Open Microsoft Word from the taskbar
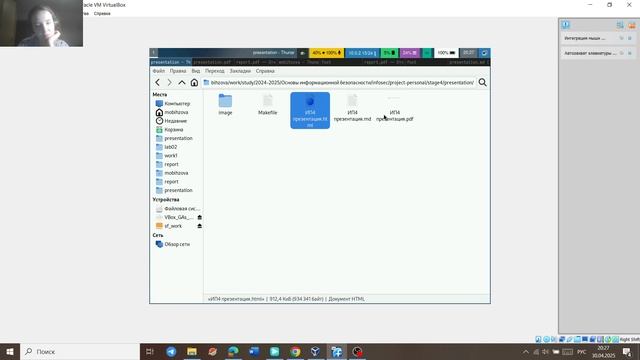The height and width of the screenshot is (360, 640). click(x=254, y=351)
